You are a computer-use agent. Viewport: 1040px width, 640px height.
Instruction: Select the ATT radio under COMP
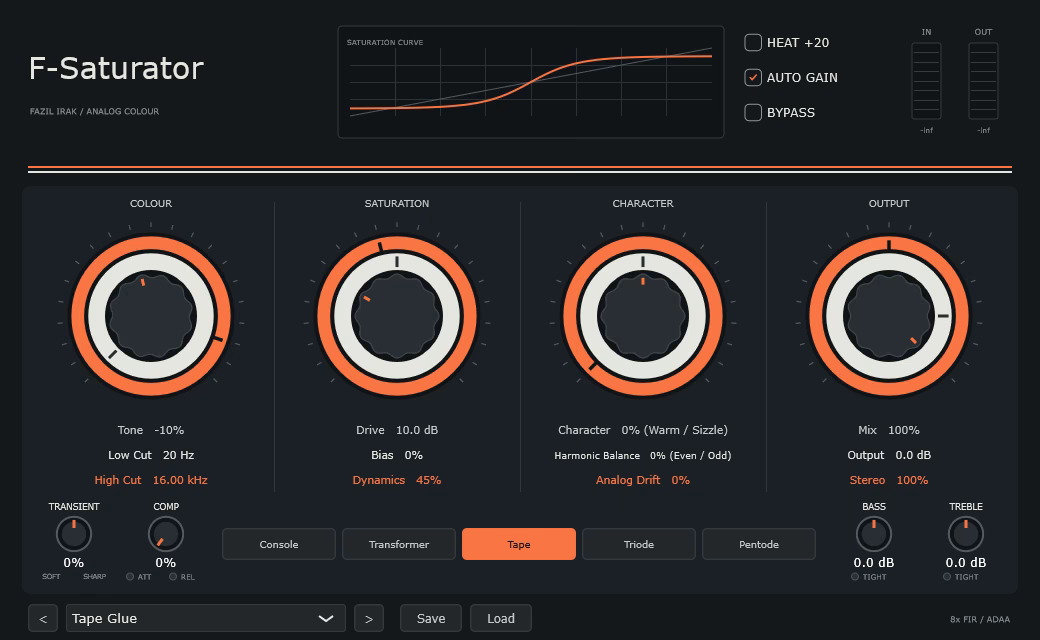pyautogui.click(x=130, y=577)
